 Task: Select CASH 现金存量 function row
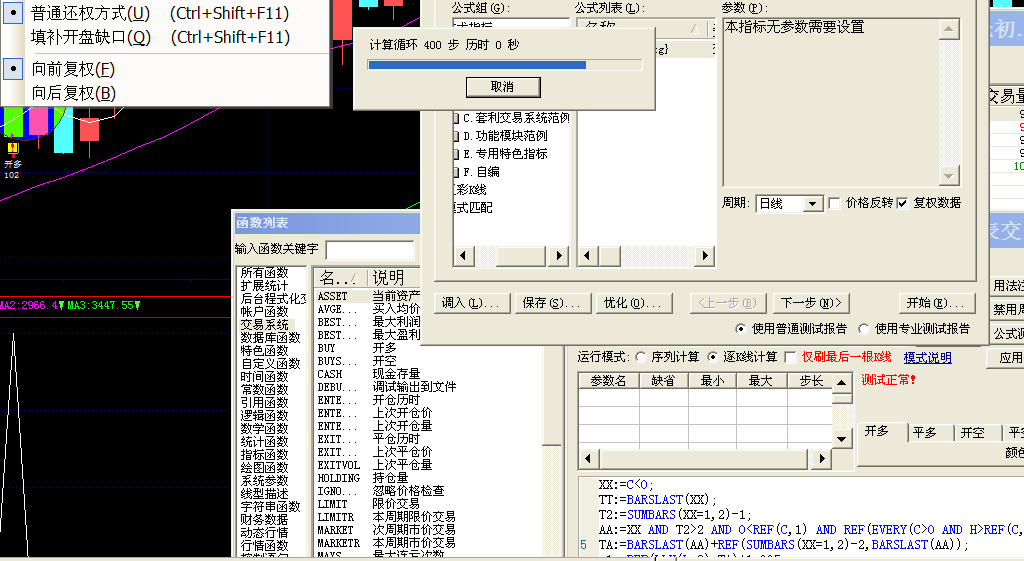coord(369,374)
